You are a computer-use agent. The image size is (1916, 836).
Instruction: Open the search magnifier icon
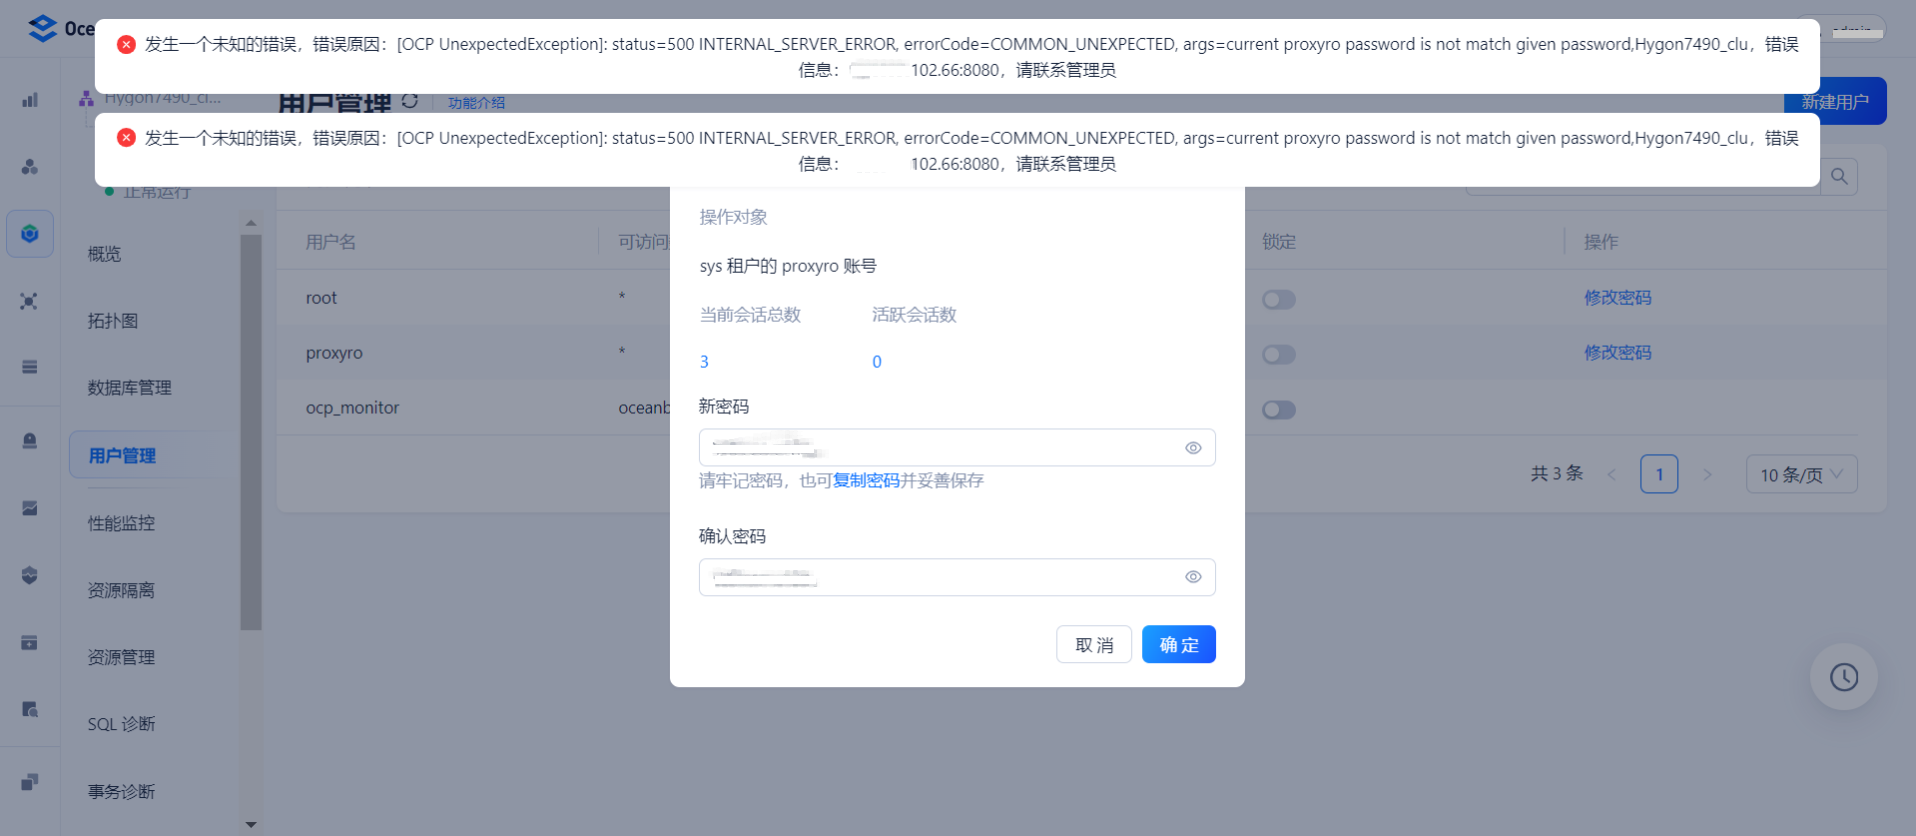(x=1839, y=177)
